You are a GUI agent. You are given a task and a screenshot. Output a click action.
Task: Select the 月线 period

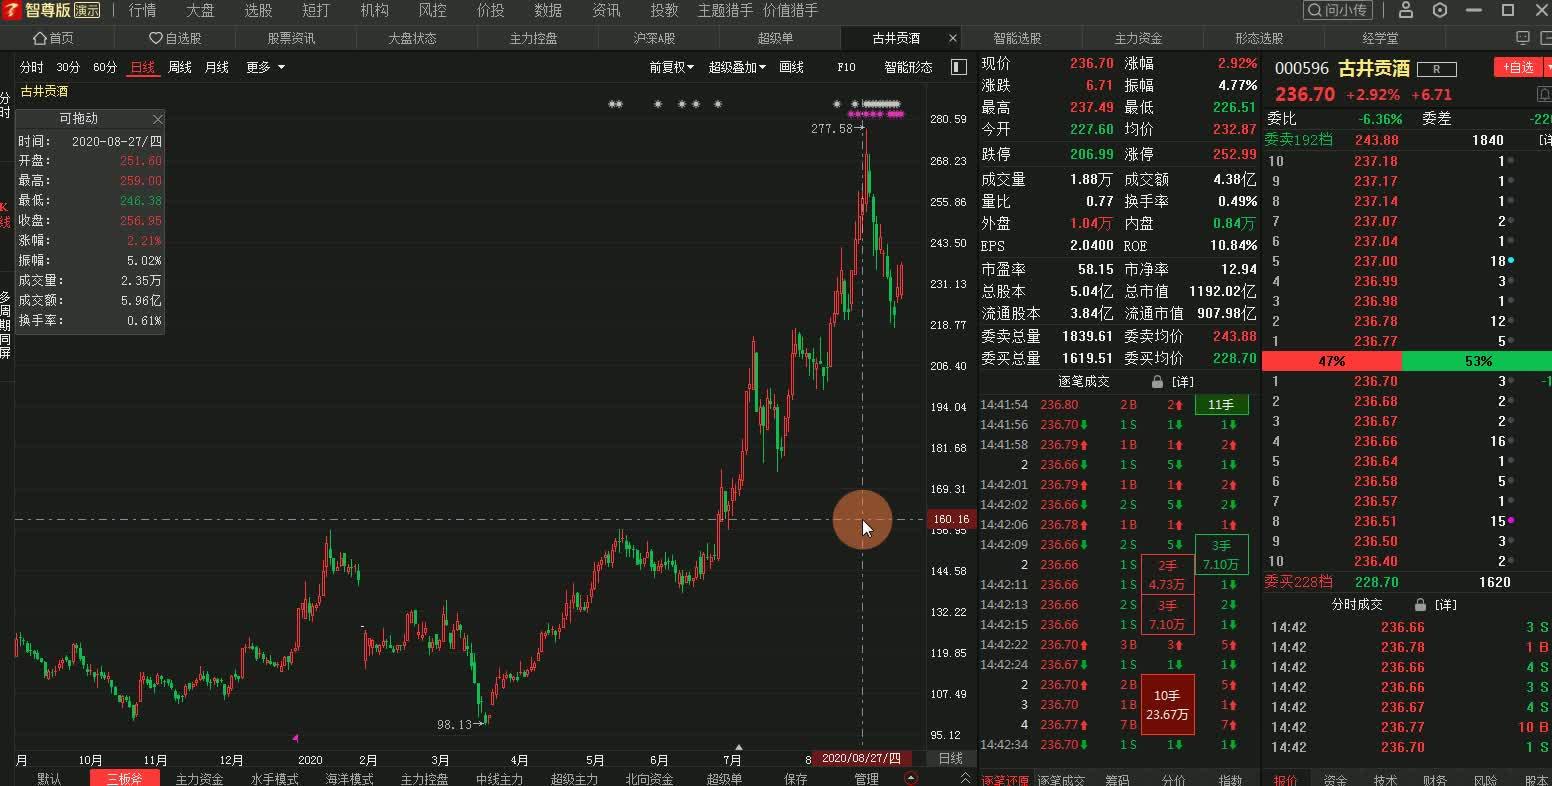pyautogui.click(x=217, y=67)
